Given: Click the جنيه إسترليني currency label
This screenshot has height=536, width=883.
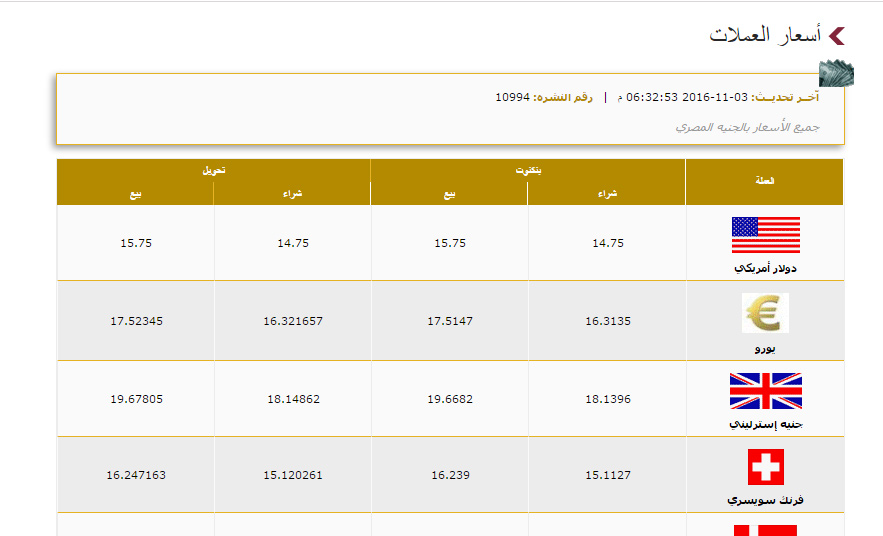Looking at the screenshot, I should tap(765, 424).
